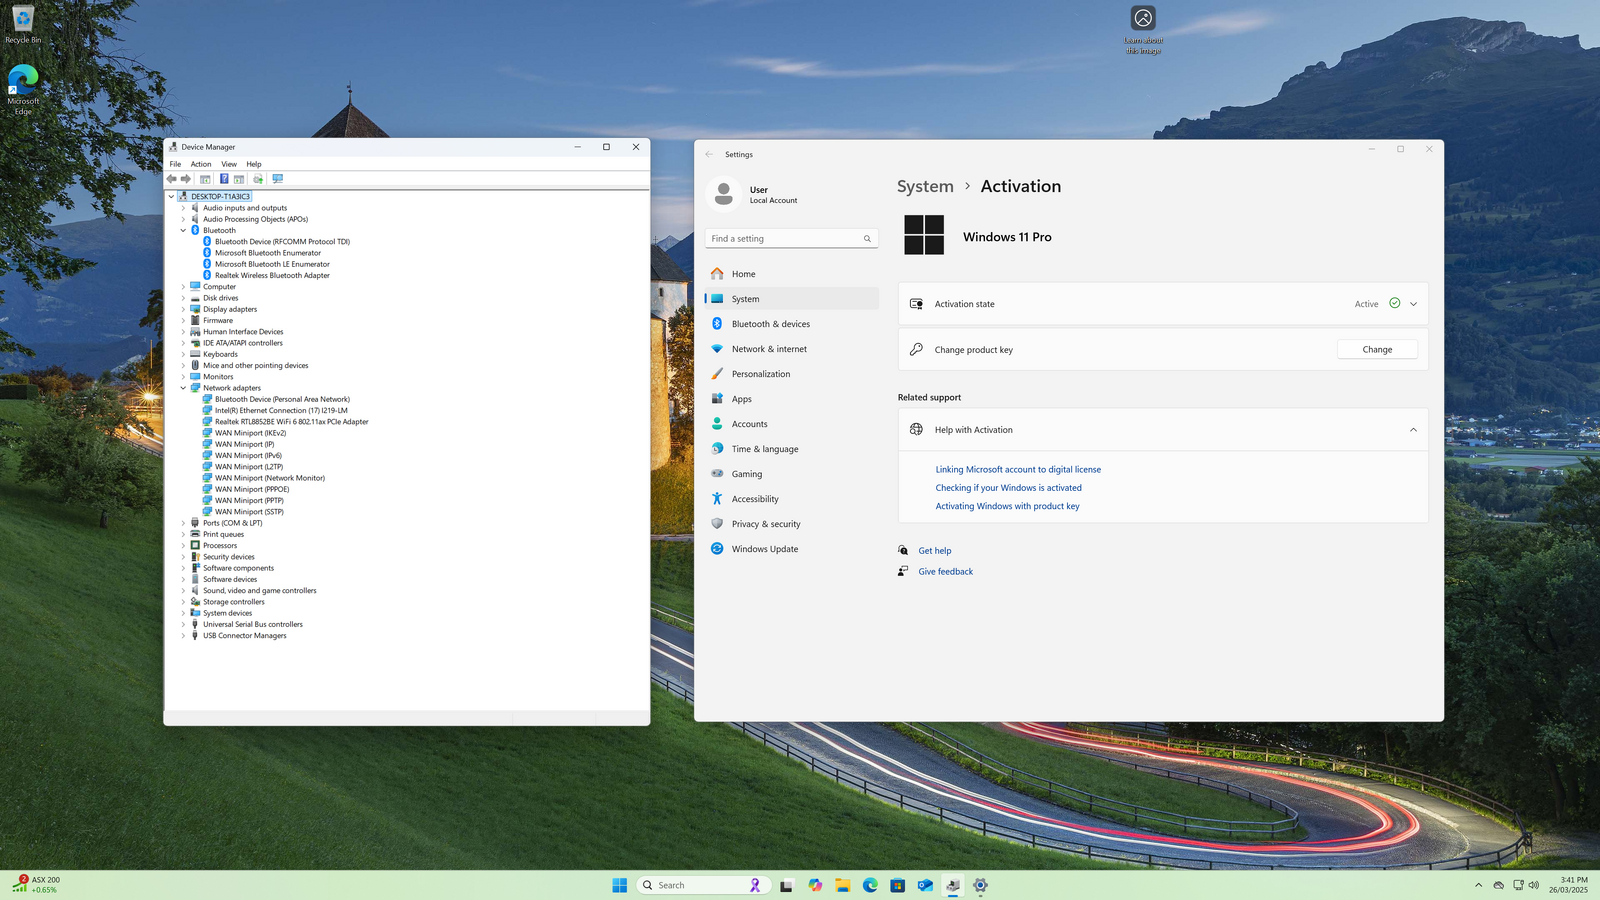Open Checking if your Windows is activated
The height and width of the screenshot is (900, 1600).
(1008, 488)
